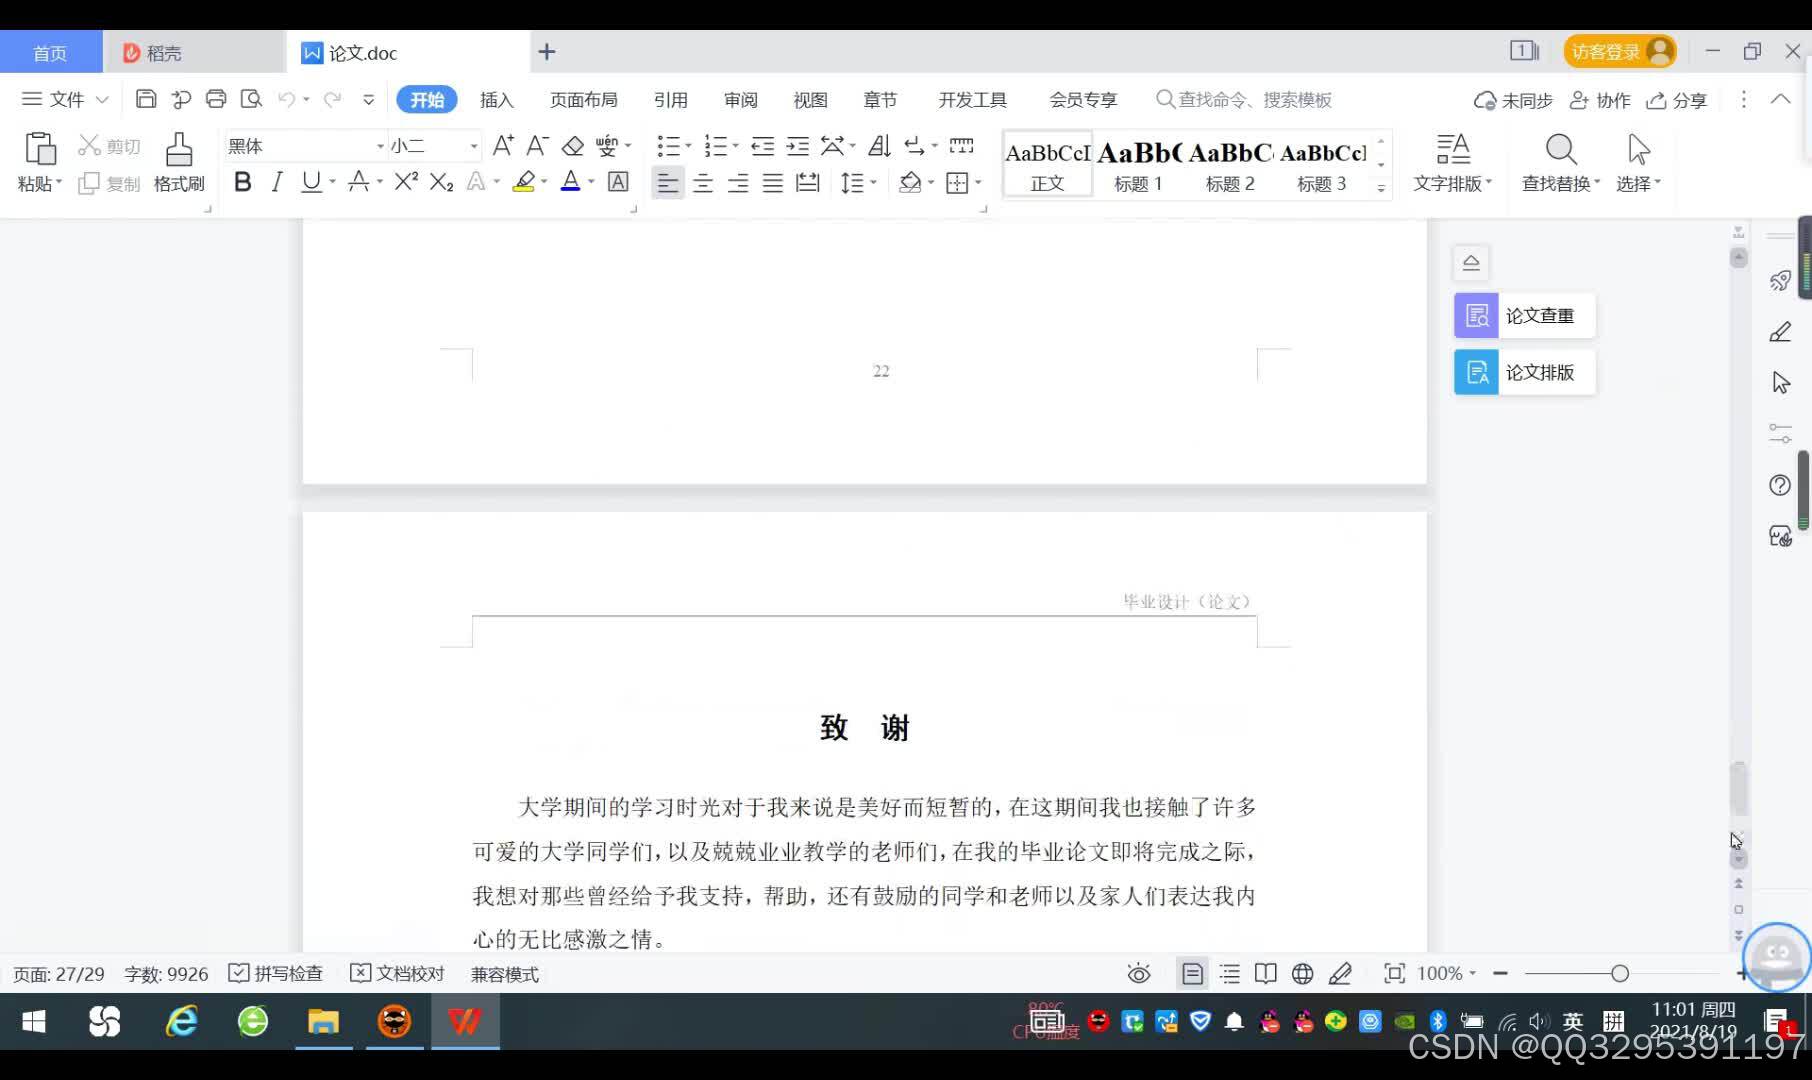The height and width of the screenshot is (1080, 1812).
Task: Open the 插入 ribbon tab
Action: (496, 100)
